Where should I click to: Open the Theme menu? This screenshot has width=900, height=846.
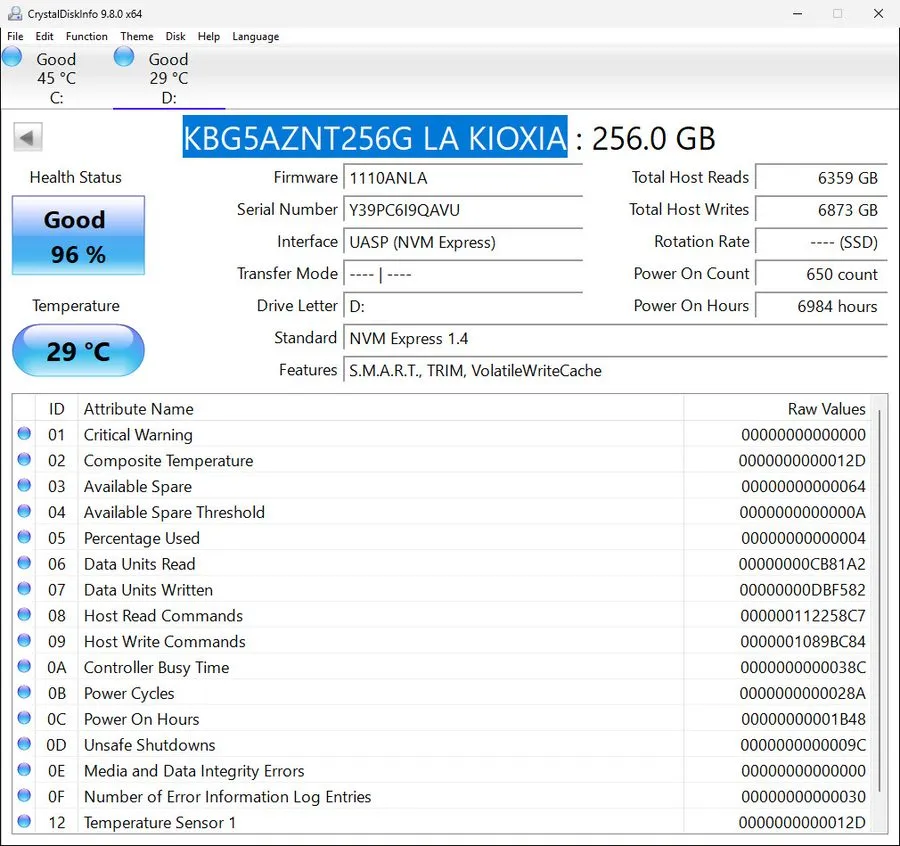[x=137, y=36]
